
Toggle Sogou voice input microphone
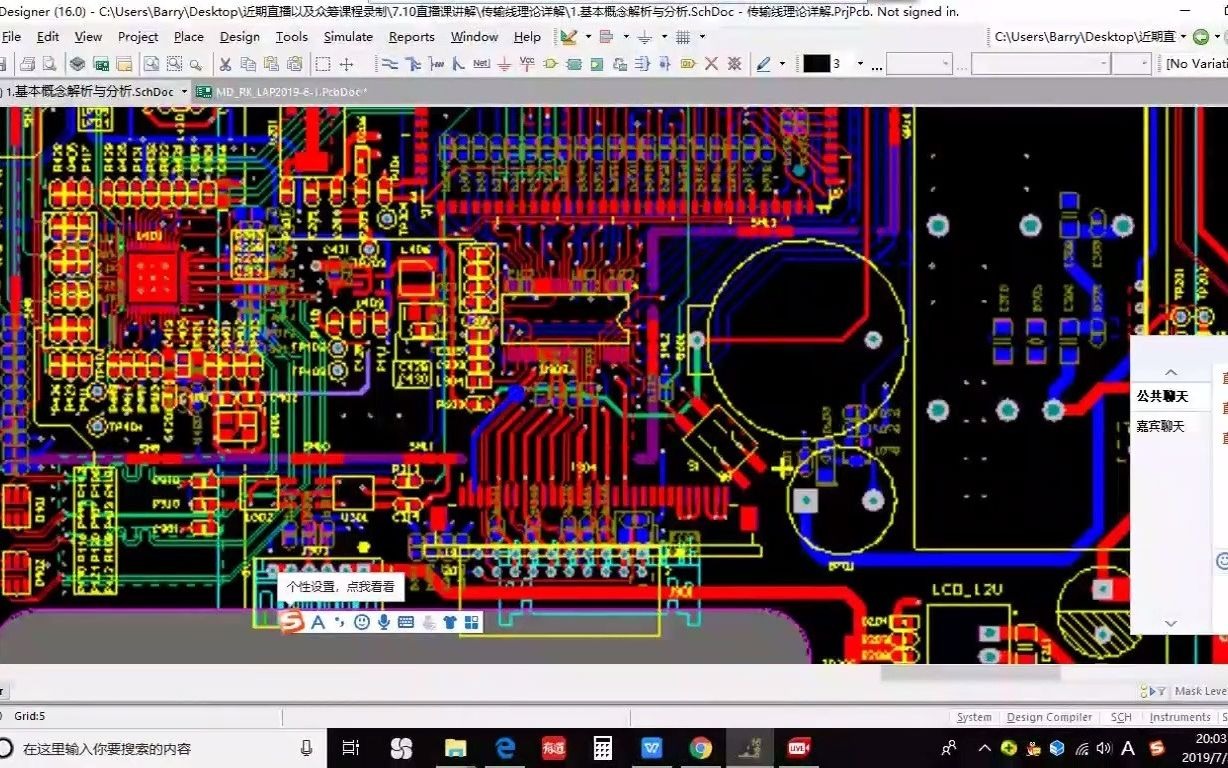(x=384, y=622)
